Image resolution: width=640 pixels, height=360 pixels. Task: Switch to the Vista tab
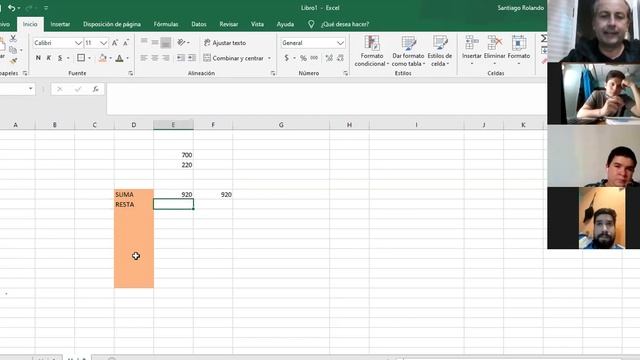pyautogui.click(x=257, y=24)
